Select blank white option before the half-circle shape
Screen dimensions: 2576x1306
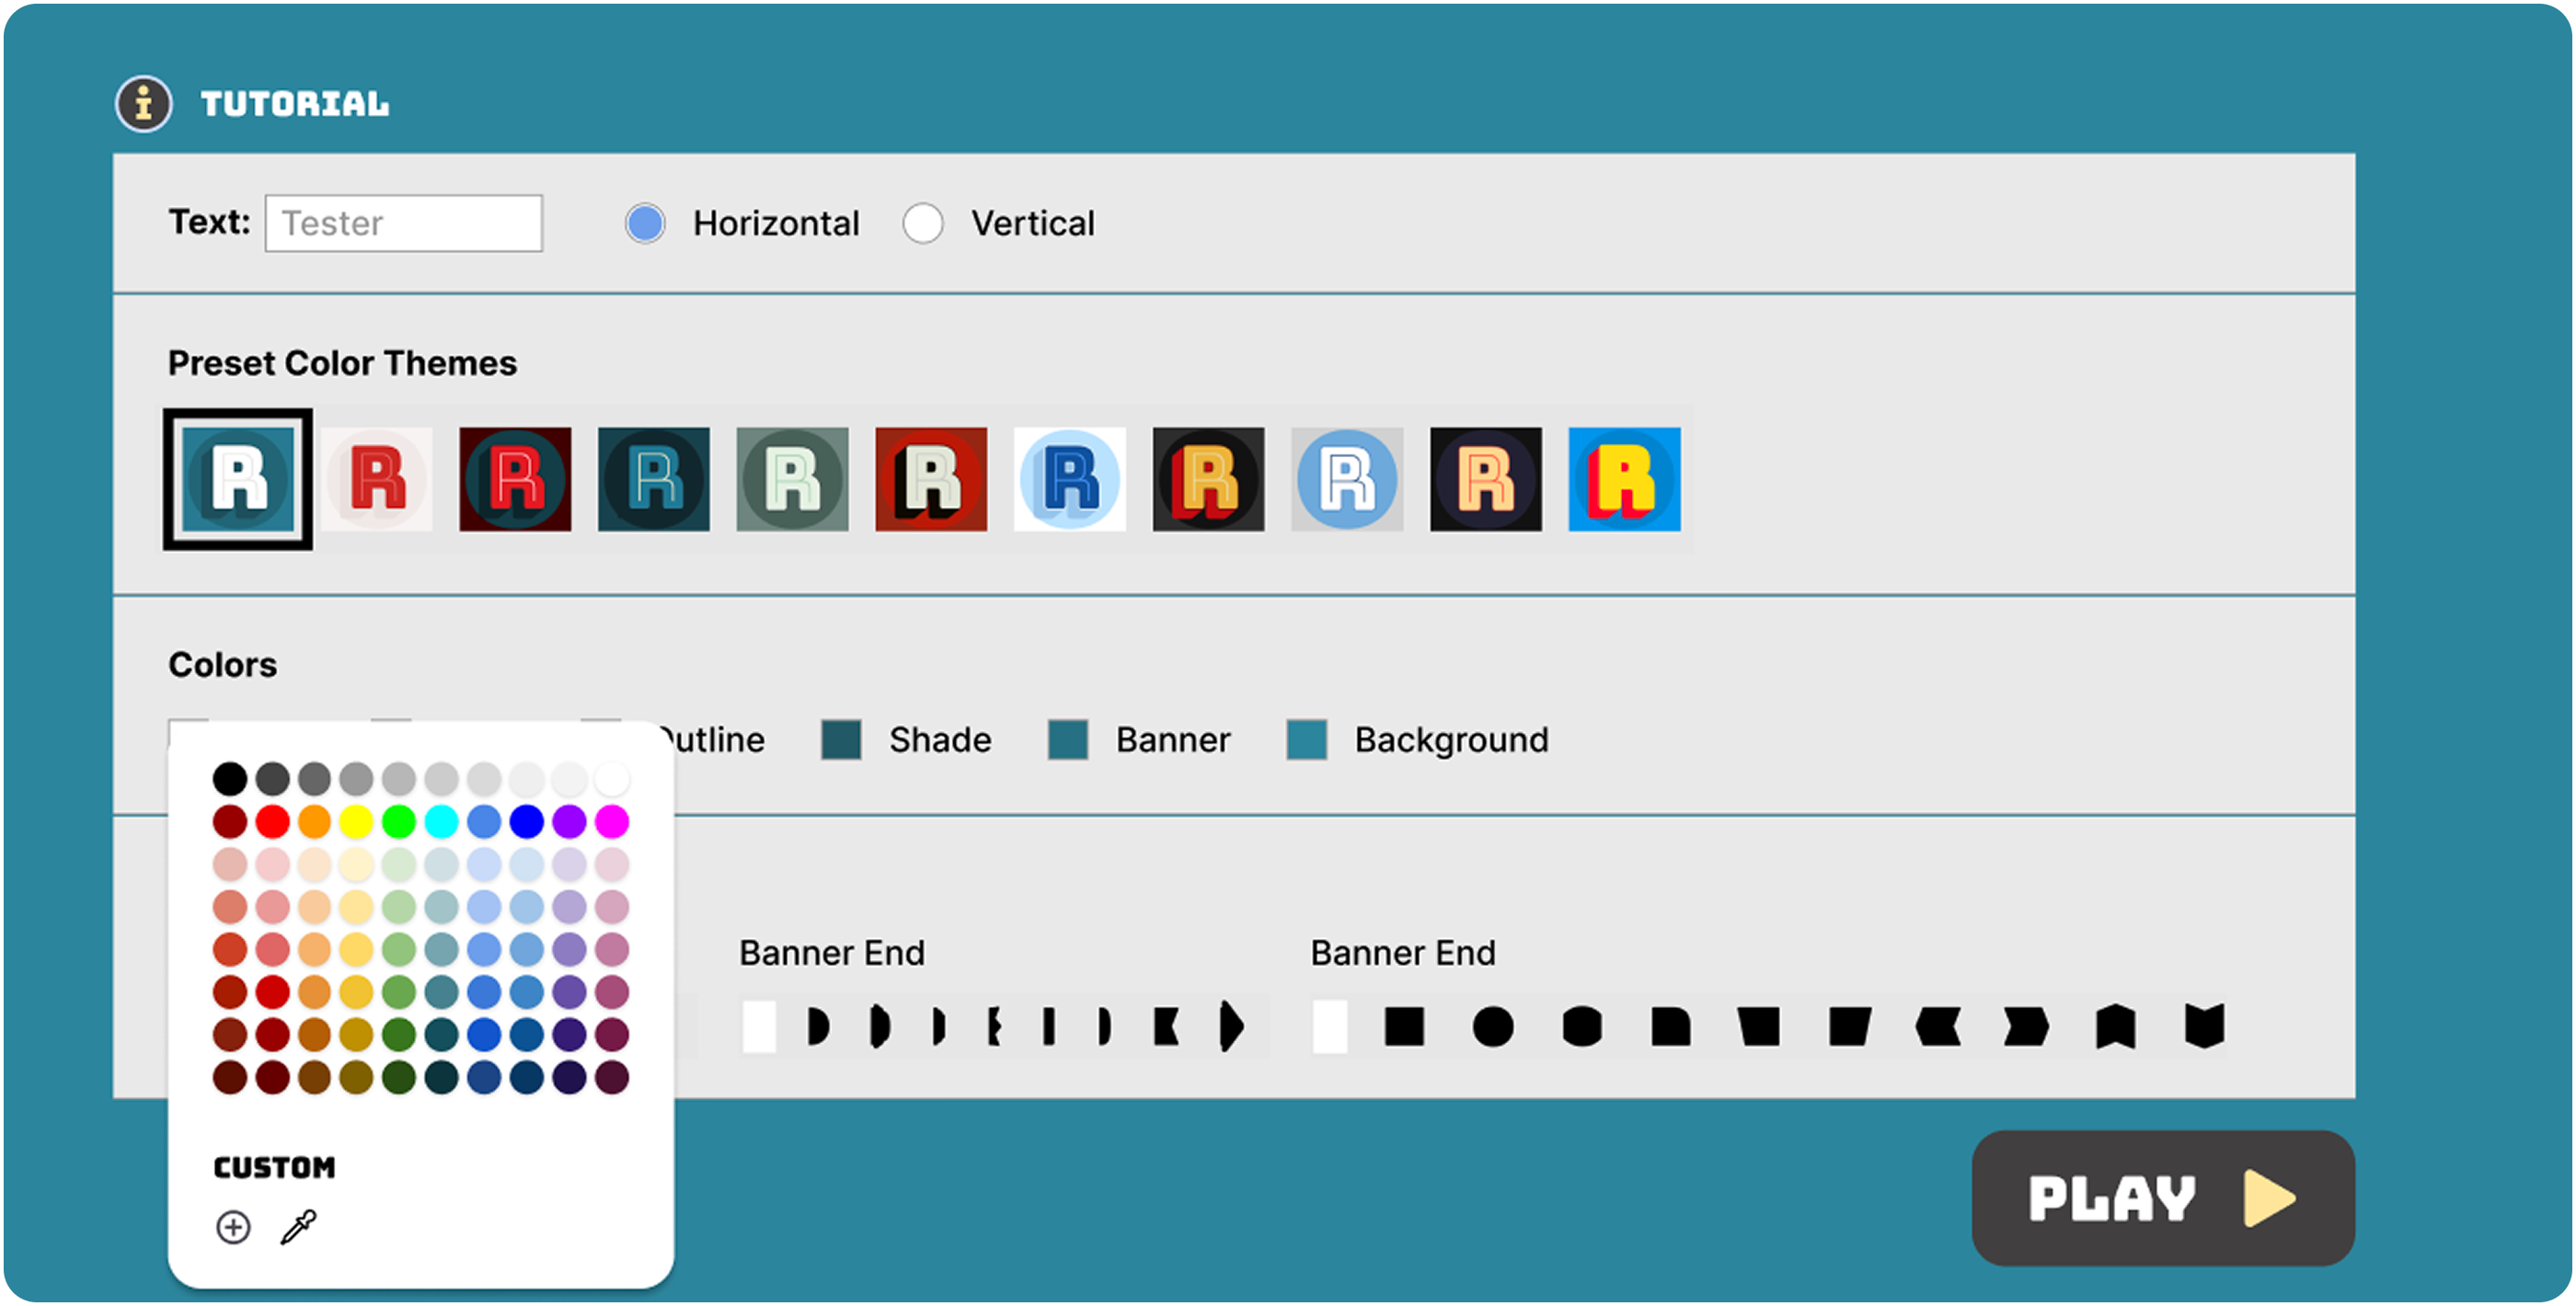coord(759,1027)
